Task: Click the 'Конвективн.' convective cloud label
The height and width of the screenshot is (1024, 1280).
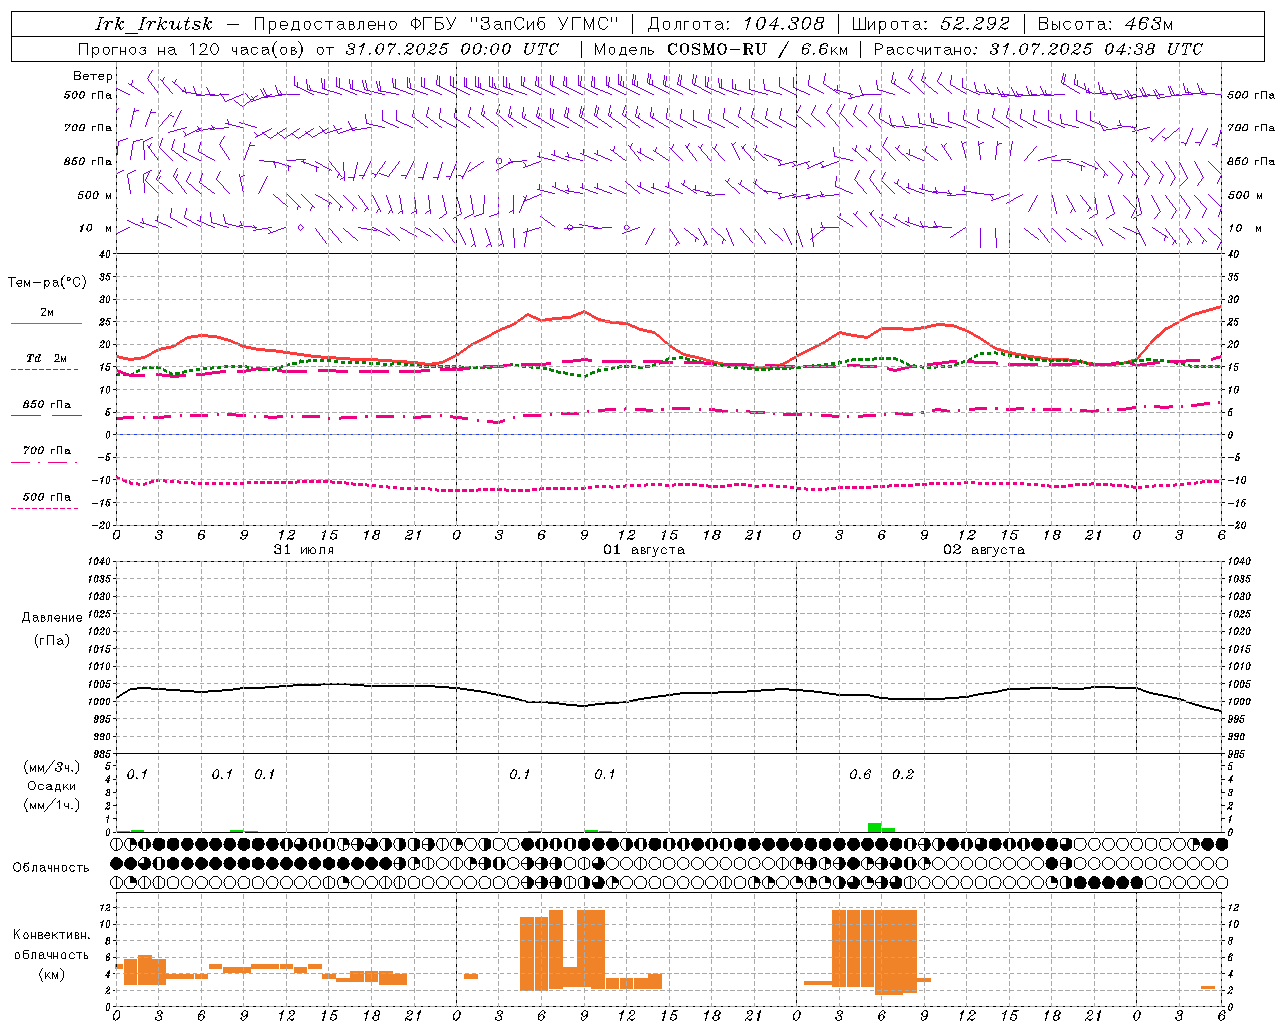Action: (x=52, y=935)
